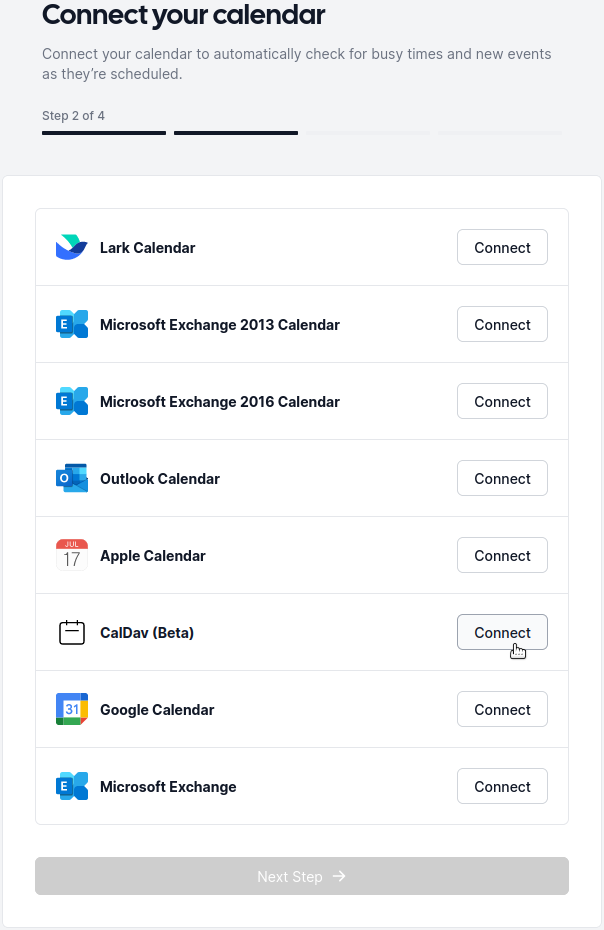This screenshot has width=604, height=930.
Task: Click the first step progress bar segment
Action: (104, 132)
